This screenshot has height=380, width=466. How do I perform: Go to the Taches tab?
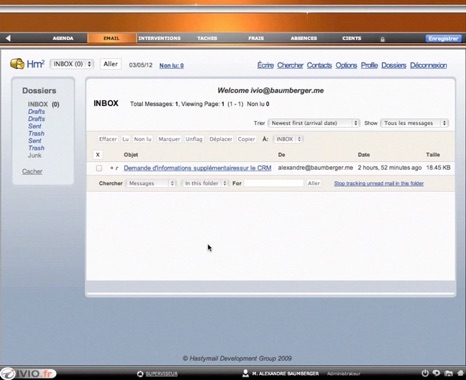pos(207,38)
